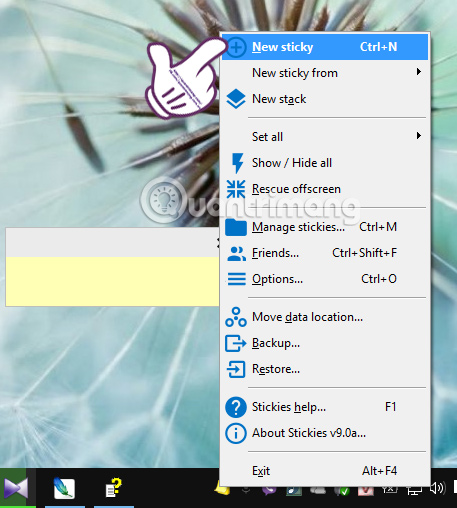Open Options from the Stickies menu

(324, 279)
